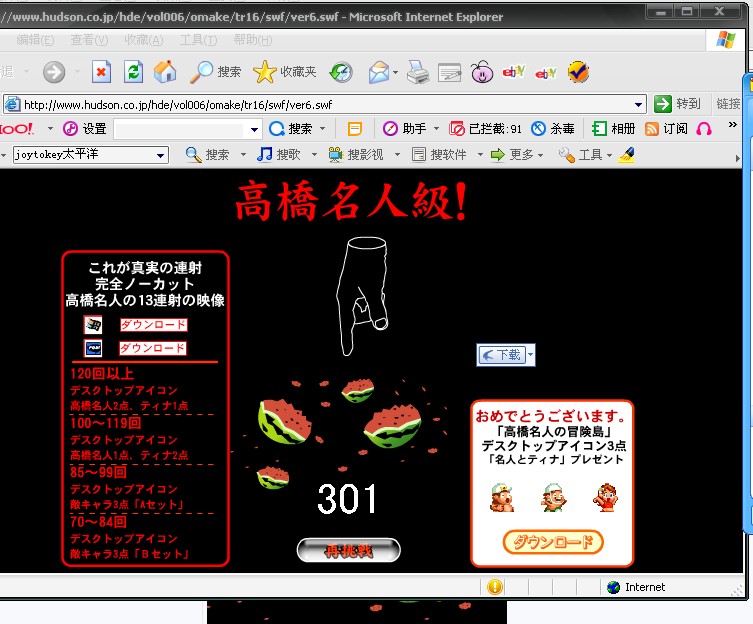This screenshot has width=753, height=624.
Task: Click the first ダウンロード video link
Action: point(153,325)
